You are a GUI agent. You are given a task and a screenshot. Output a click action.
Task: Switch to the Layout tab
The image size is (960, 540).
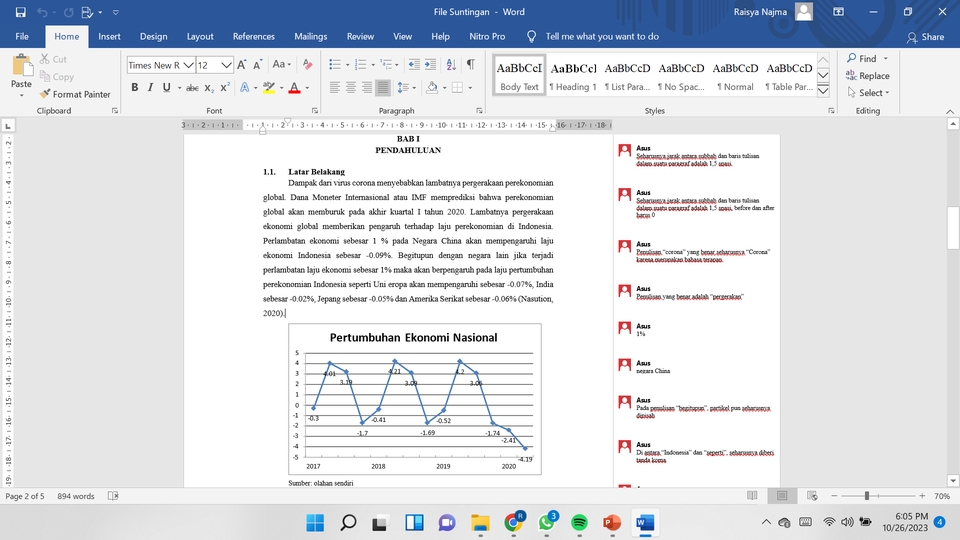pyautogui.click(x=200, y=36)
